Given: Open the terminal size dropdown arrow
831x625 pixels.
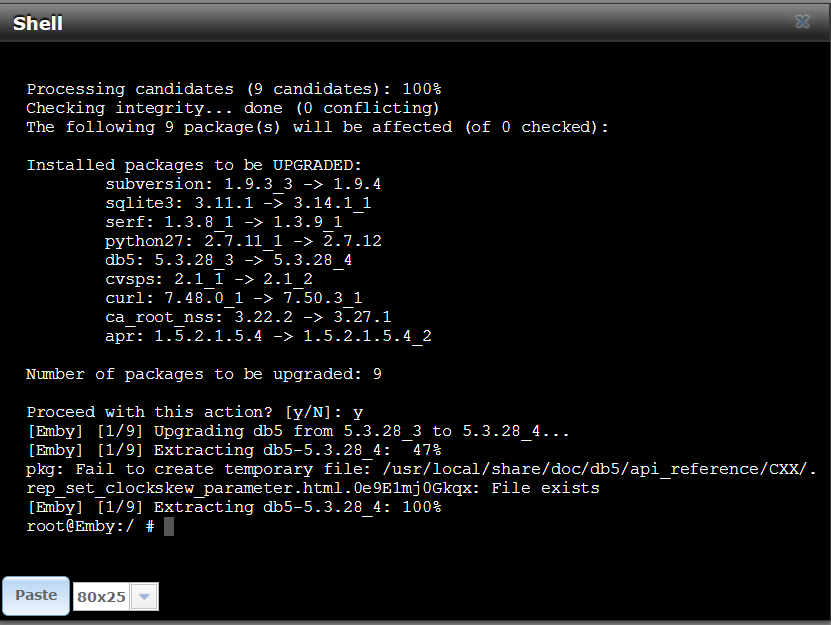Looking at the screenshot, I should point(144,597).
